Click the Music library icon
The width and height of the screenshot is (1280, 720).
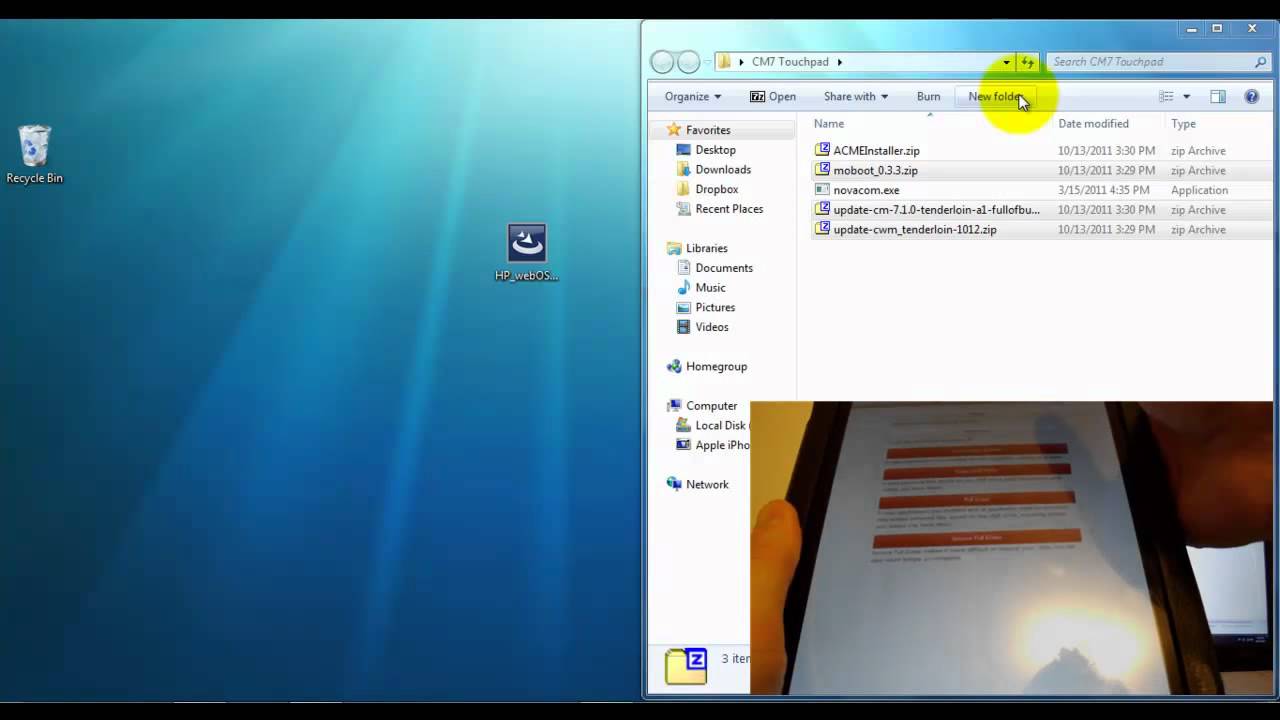(x=684, y=287)
